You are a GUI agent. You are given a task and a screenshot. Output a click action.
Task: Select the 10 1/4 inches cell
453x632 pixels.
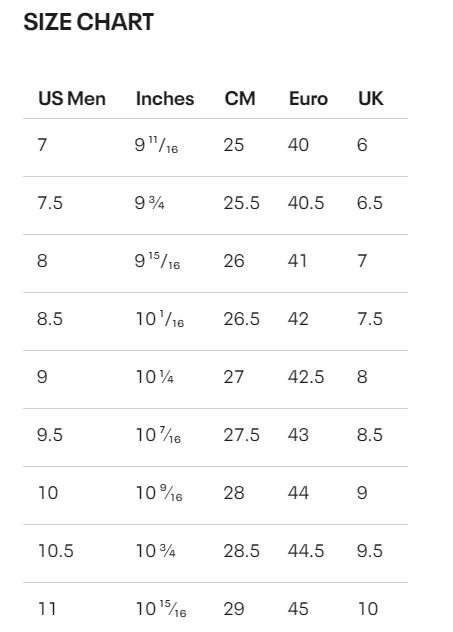[x=155, y=377]
